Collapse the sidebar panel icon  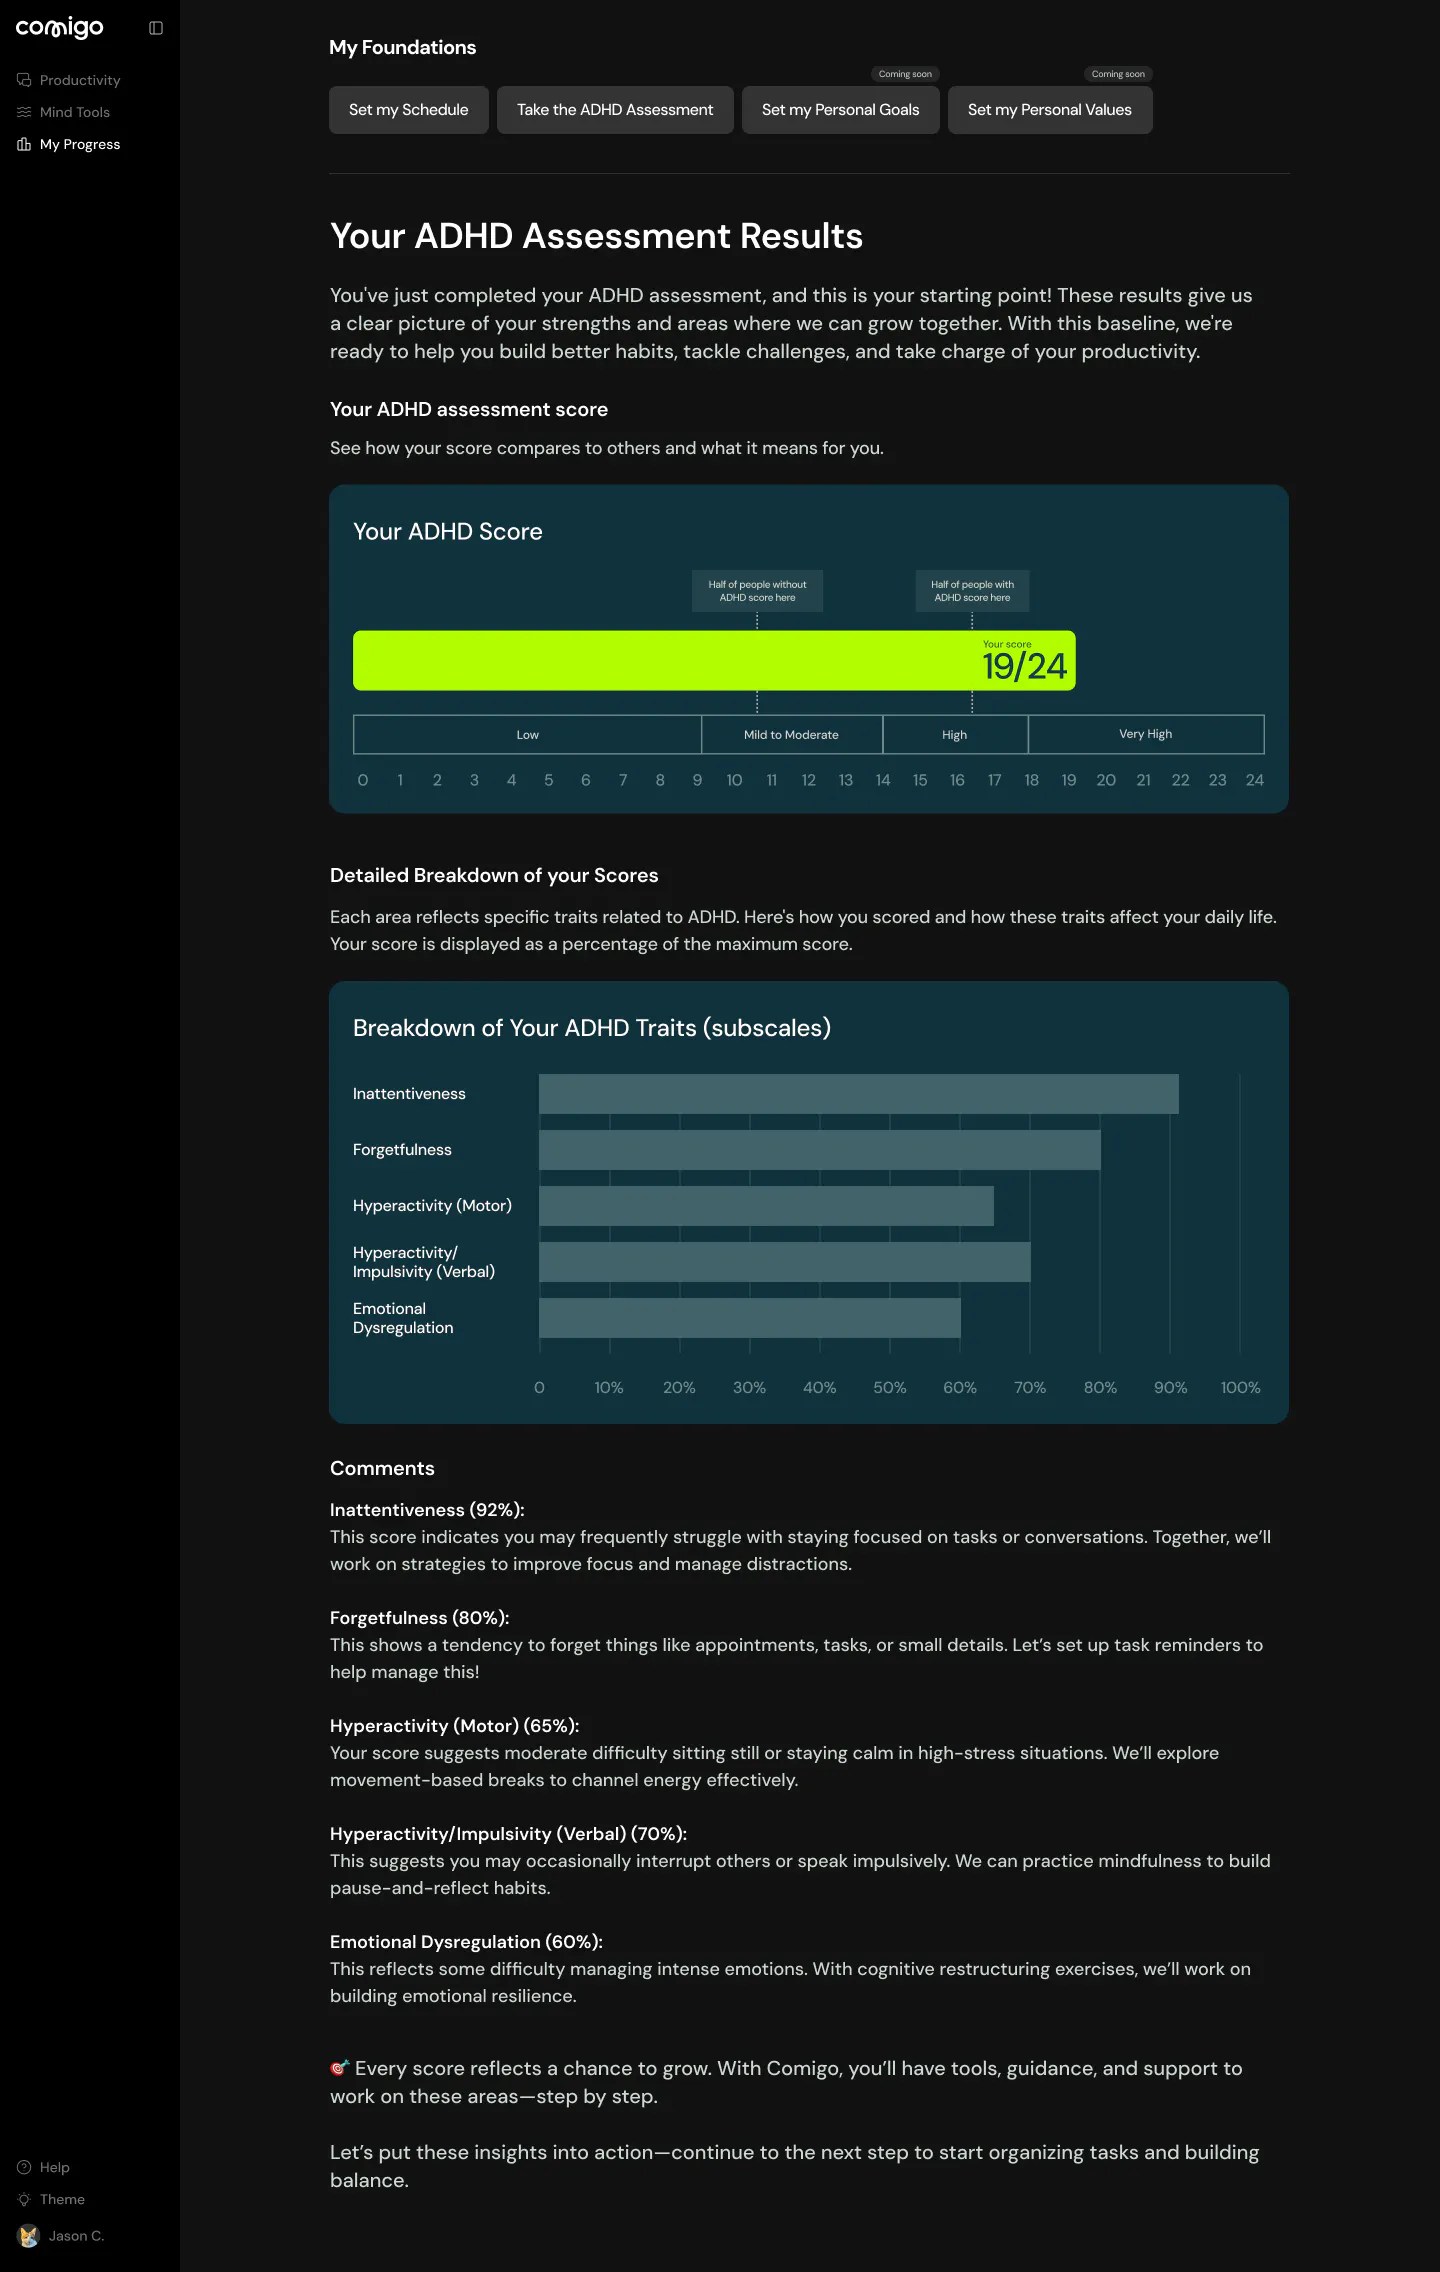pos(156,28)
